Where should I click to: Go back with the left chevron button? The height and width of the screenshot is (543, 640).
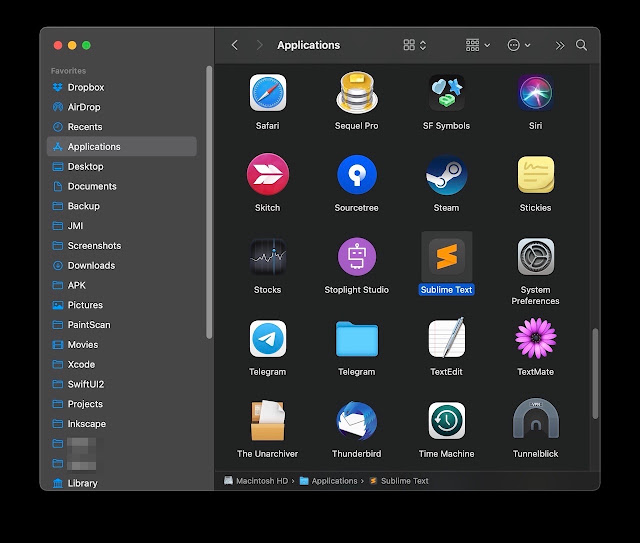coord(235,45)
